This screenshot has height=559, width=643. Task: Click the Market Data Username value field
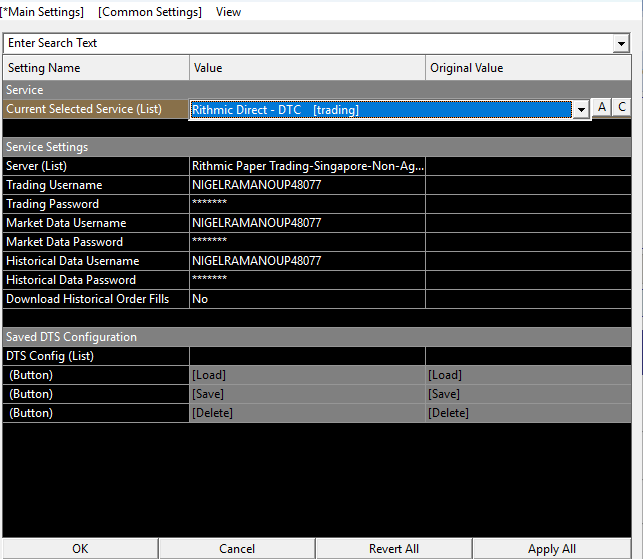[308, 223]
